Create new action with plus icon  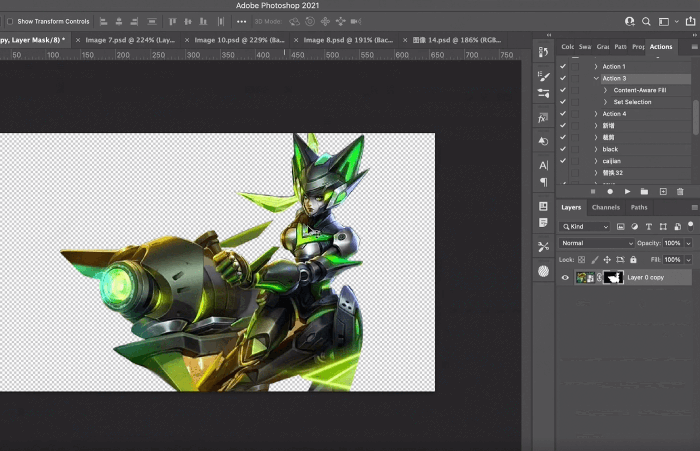coord(663,192)
